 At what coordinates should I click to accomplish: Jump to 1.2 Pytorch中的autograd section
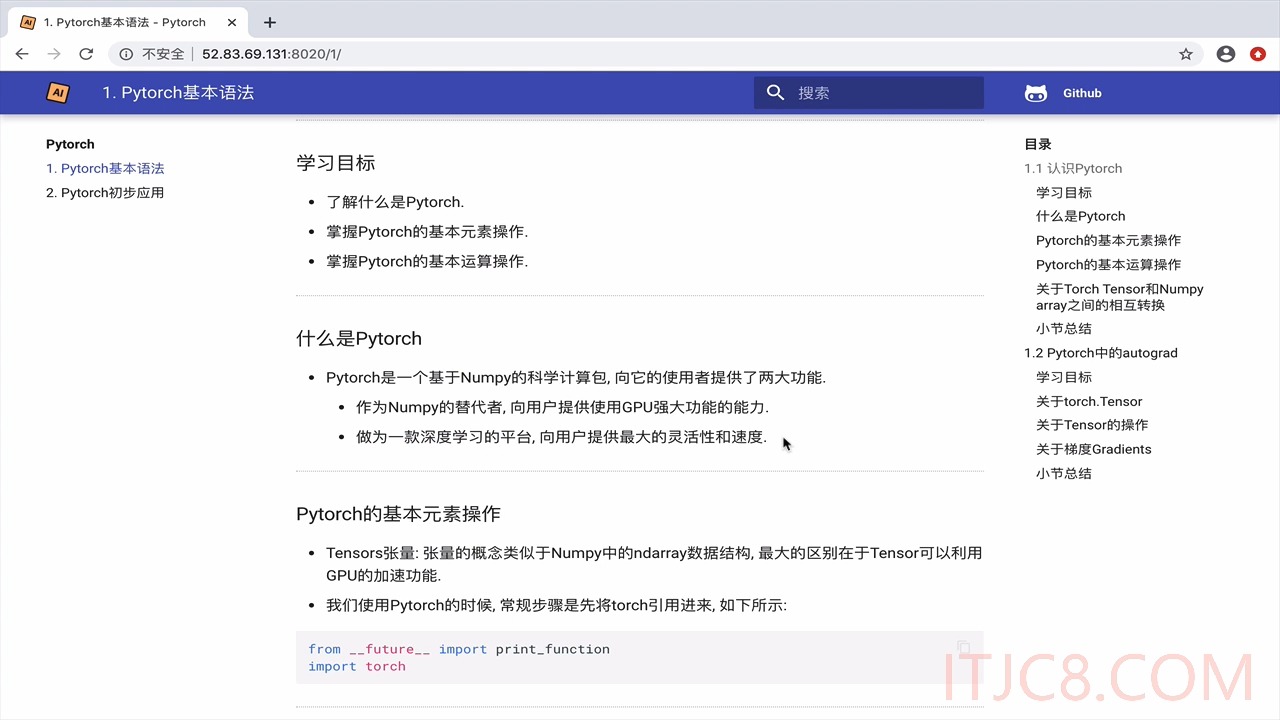1101,353
